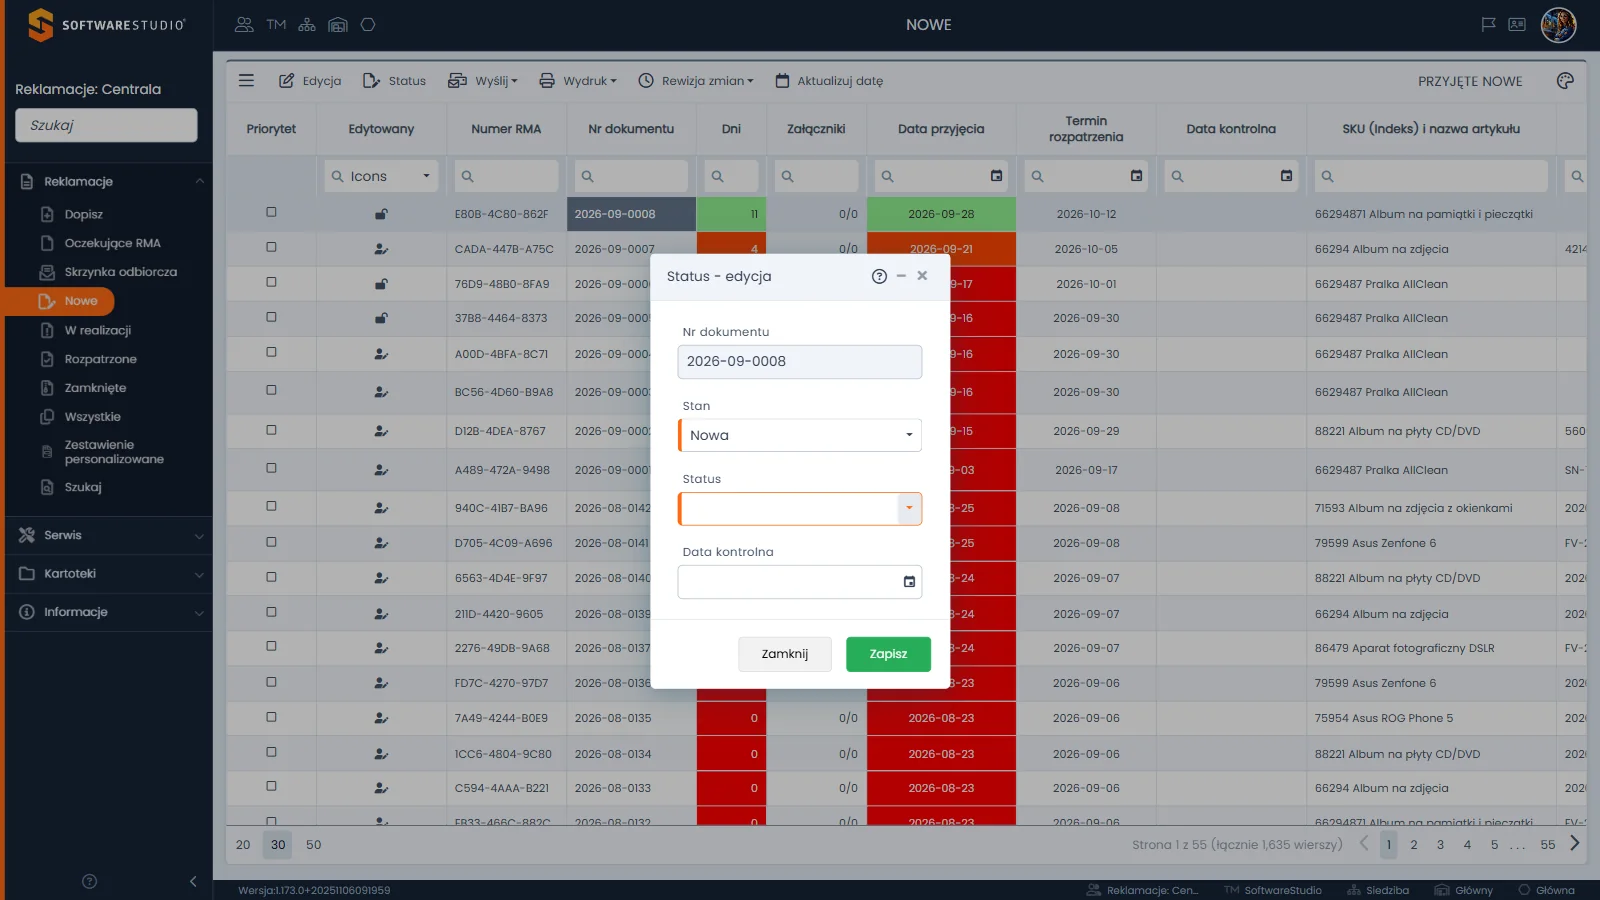The height and width of the screenshot is (900, 1600).
Task: Open the user avatar profile picture
Action: (x=1559, y=25)
